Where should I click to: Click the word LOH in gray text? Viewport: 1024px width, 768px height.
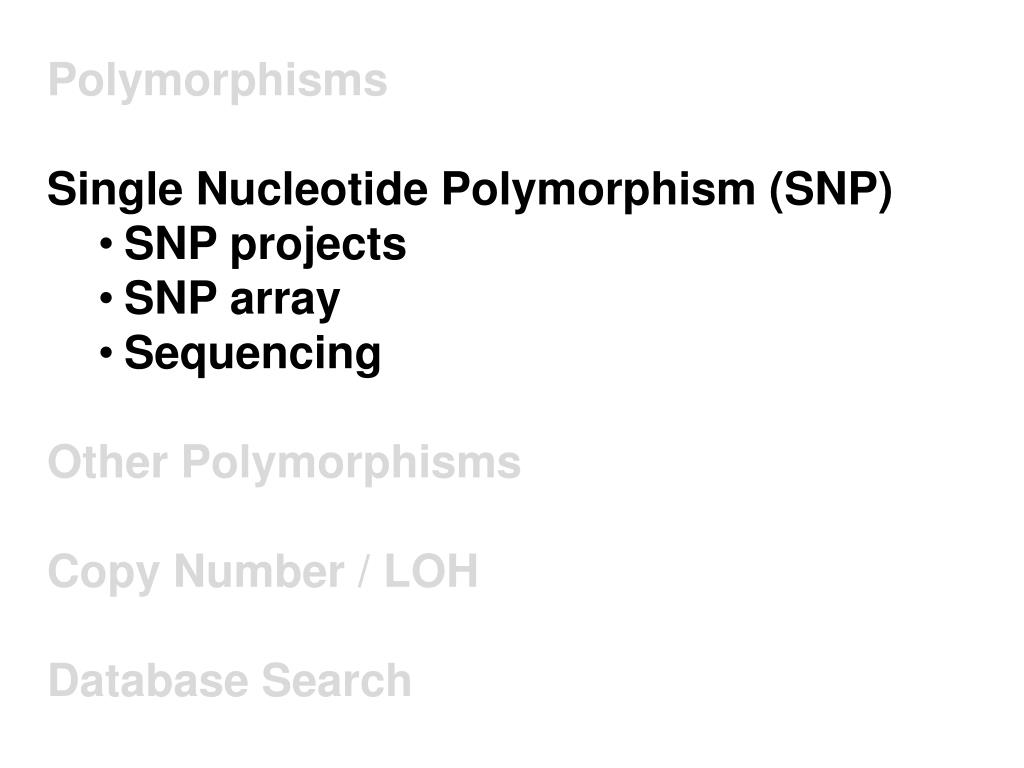coord(431,571)
